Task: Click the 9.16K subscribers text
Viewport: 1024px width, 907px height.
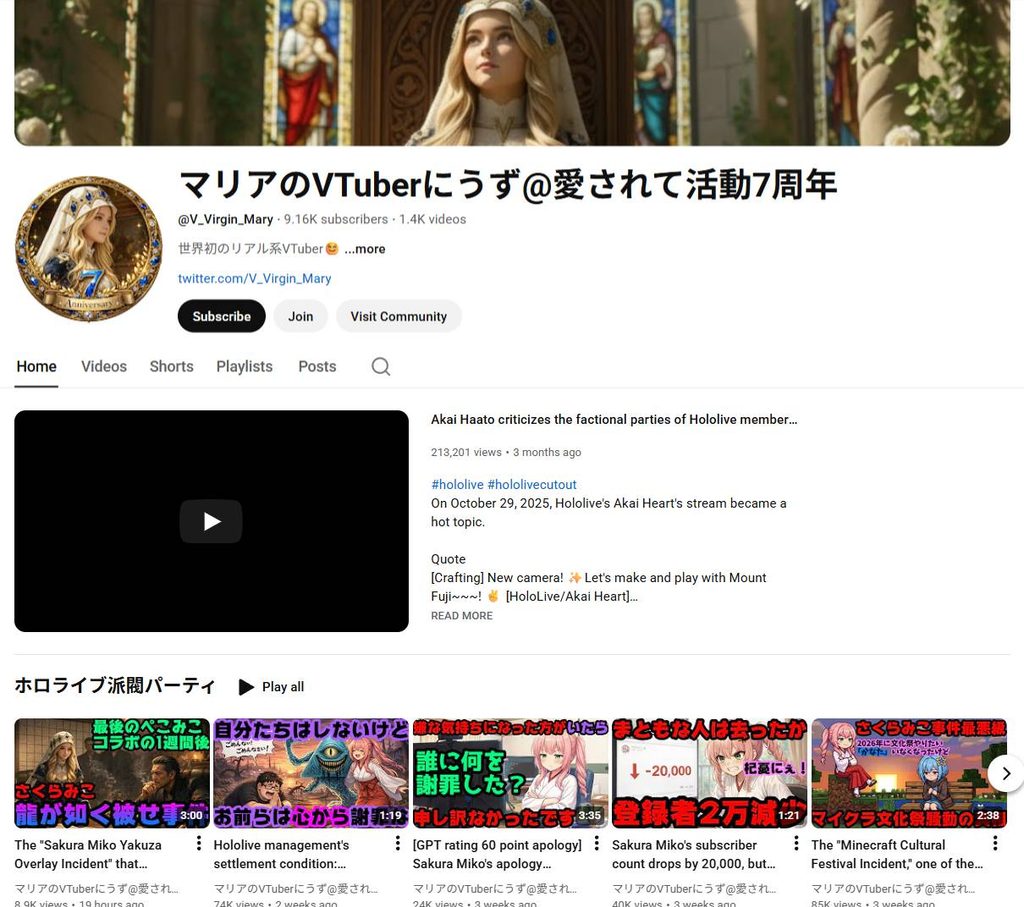Action: tap(336, 219)
